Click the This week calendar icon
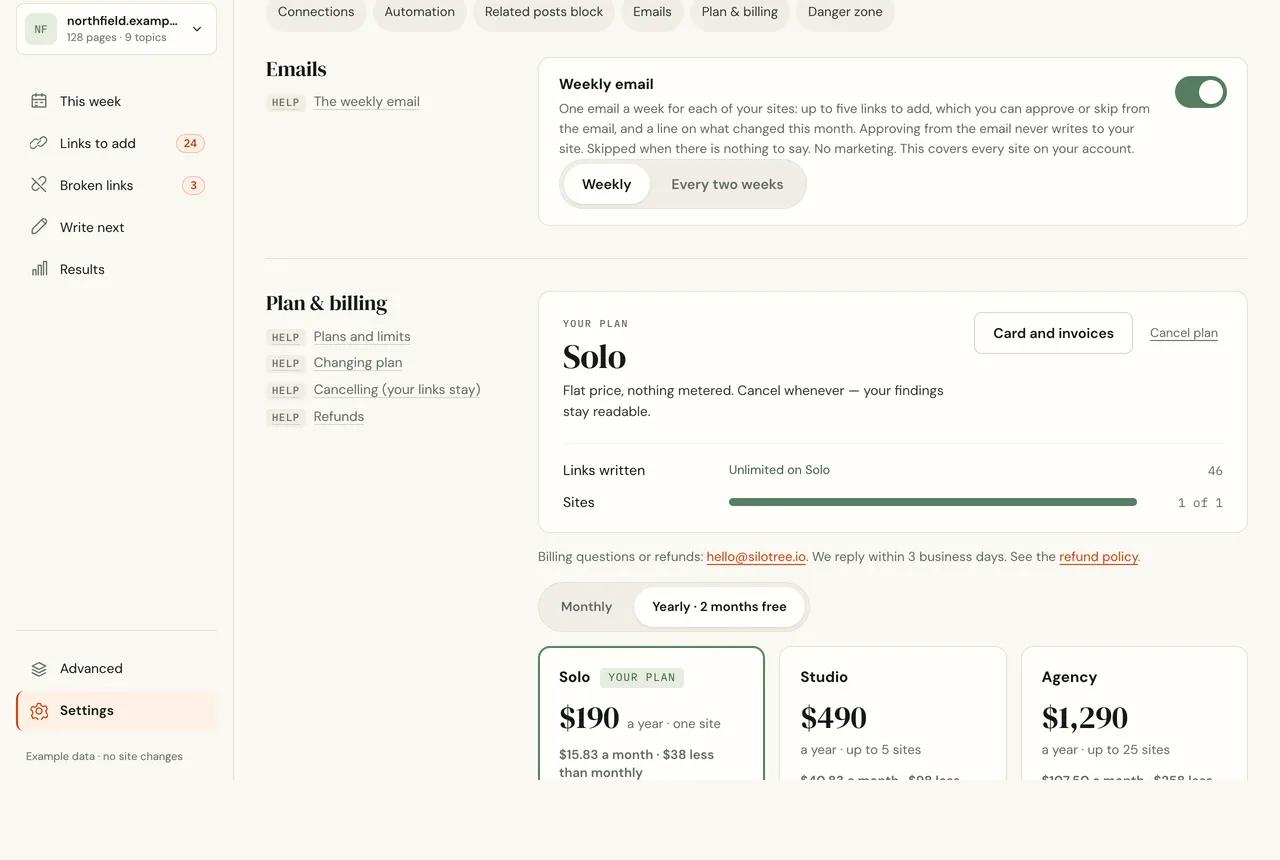The height and width of the screenshot is (860, 1280). point(39,101)
